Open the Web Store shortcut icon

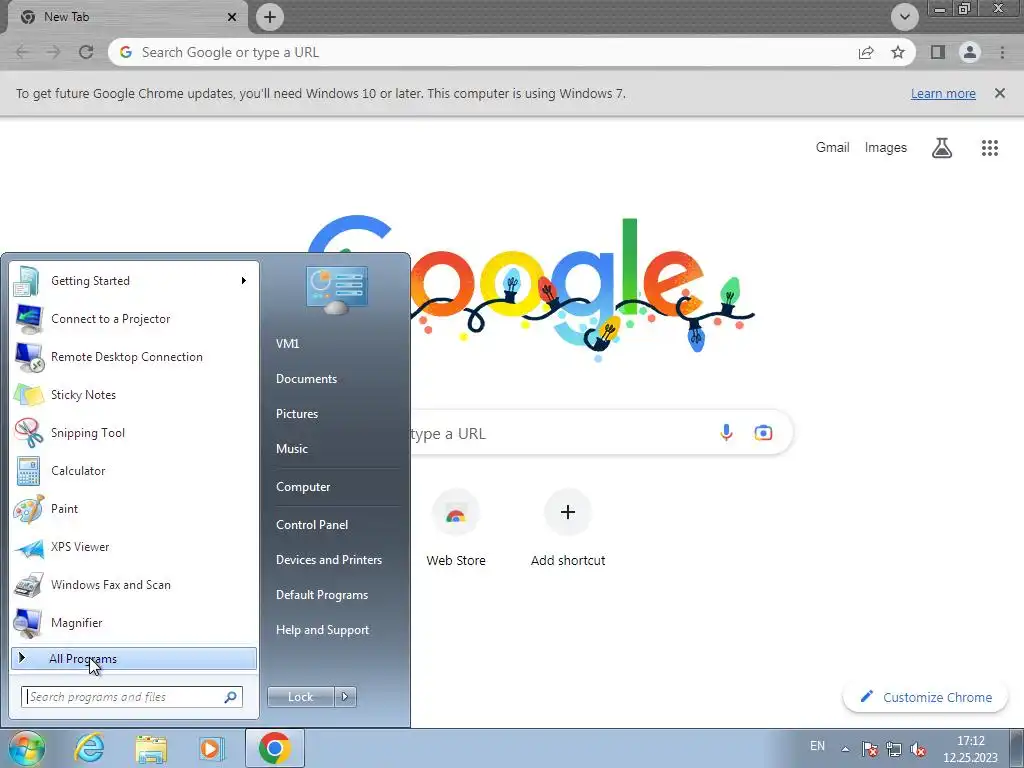(456, 512)
